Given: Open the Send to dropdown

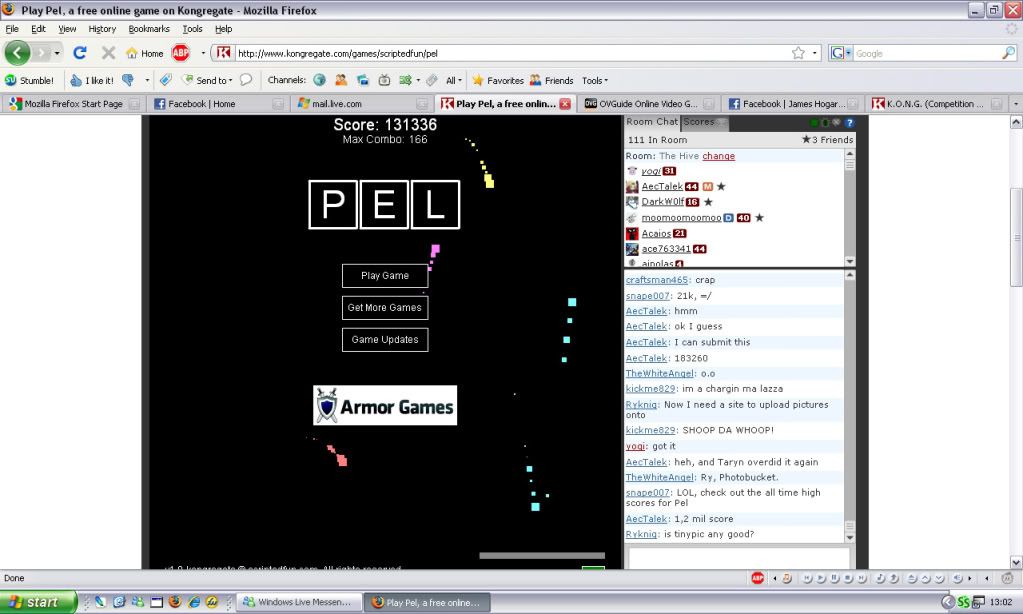Looking at the screenshot, I should click(x=207, y=80).
